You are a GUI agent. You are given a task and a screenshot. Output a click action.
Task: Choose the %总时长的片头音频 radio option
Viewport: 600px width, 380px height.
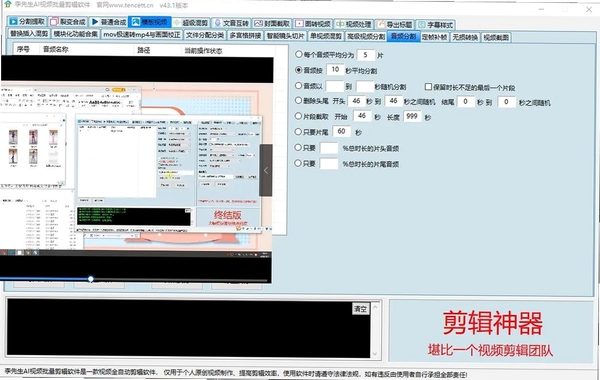click(x=298, y=147)
